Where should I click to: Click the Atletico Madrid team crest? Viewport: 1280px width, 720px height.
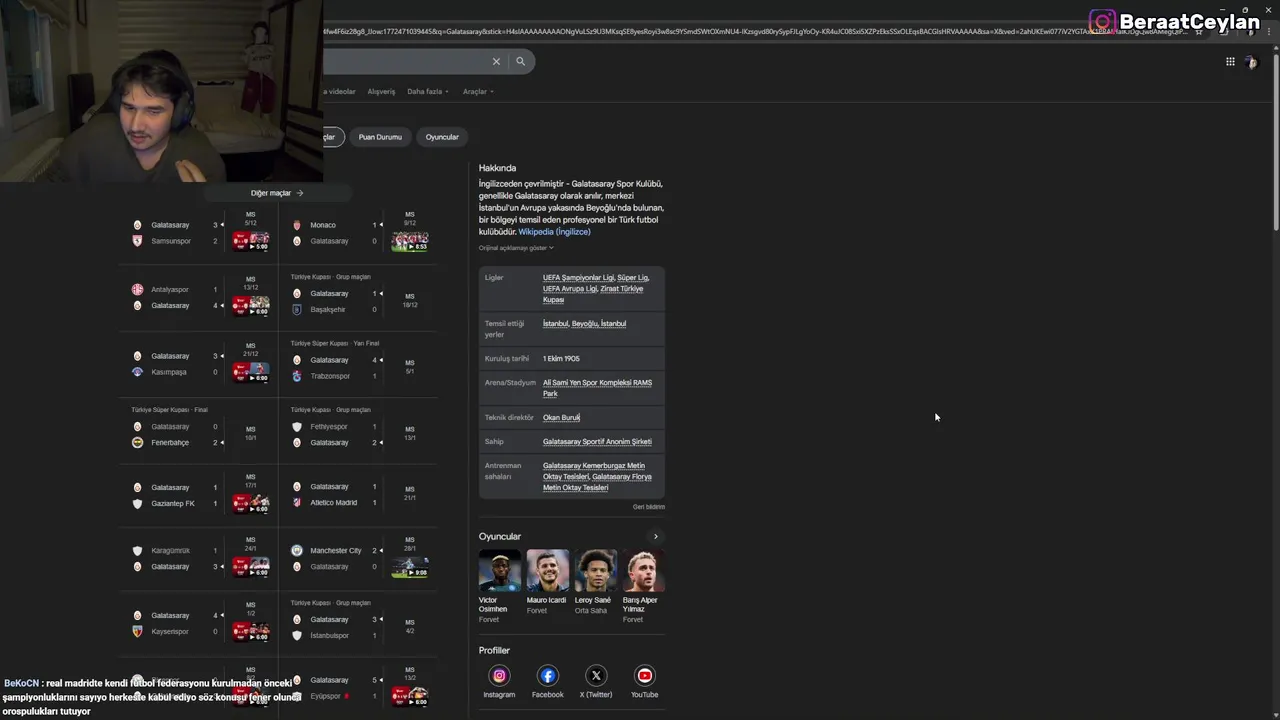tap(297, 502)
